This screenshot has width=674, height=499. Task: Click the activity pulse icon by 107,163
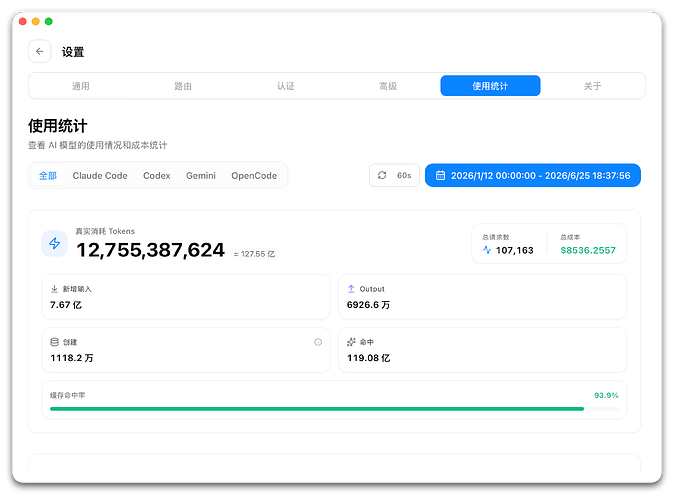coord(487,250)
